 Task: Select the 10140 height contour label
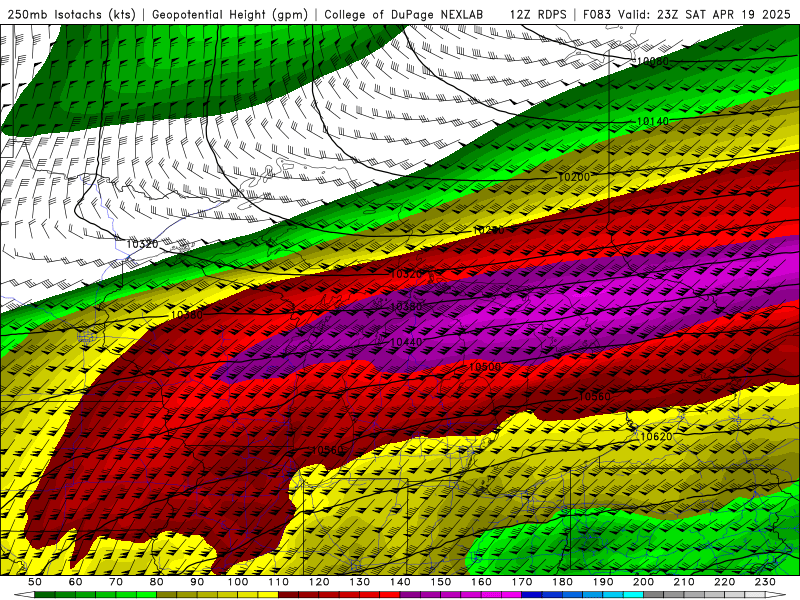point(653,121)
